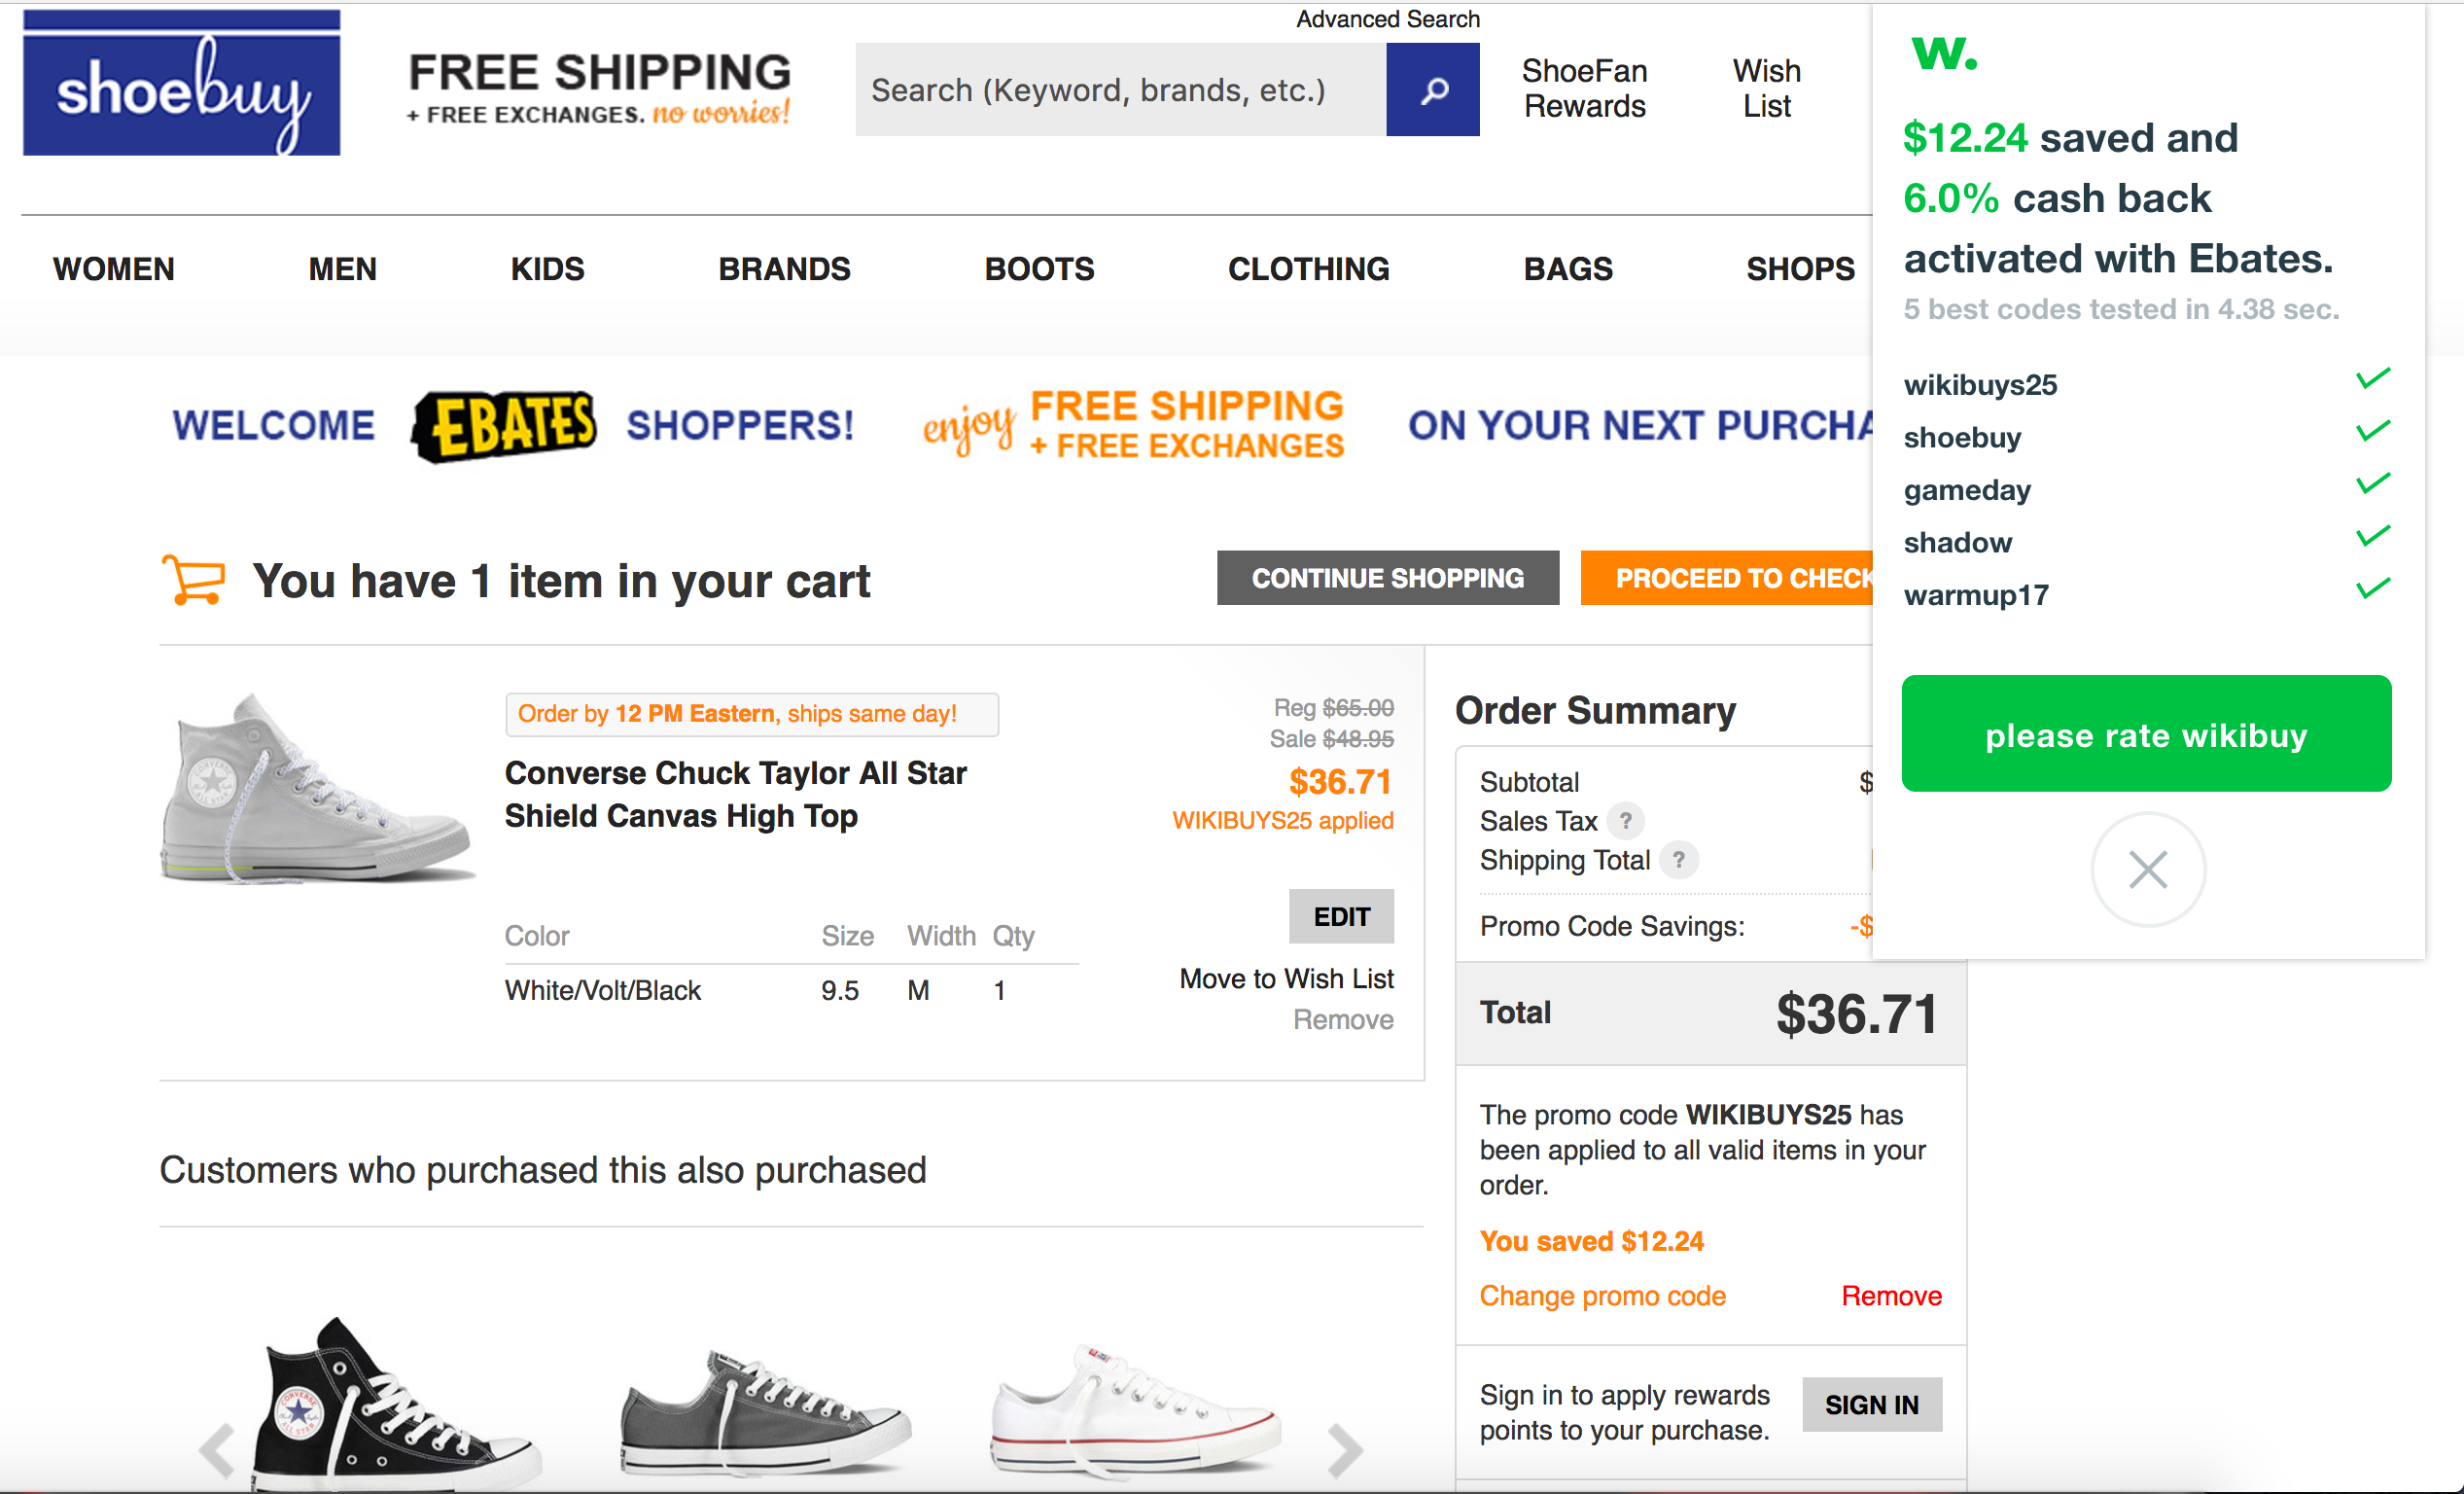Viewport: 2464px width, 1494px height.
Task: Click the CONTINUE SHOPPING button
Action: click(x=1387, y=578)
